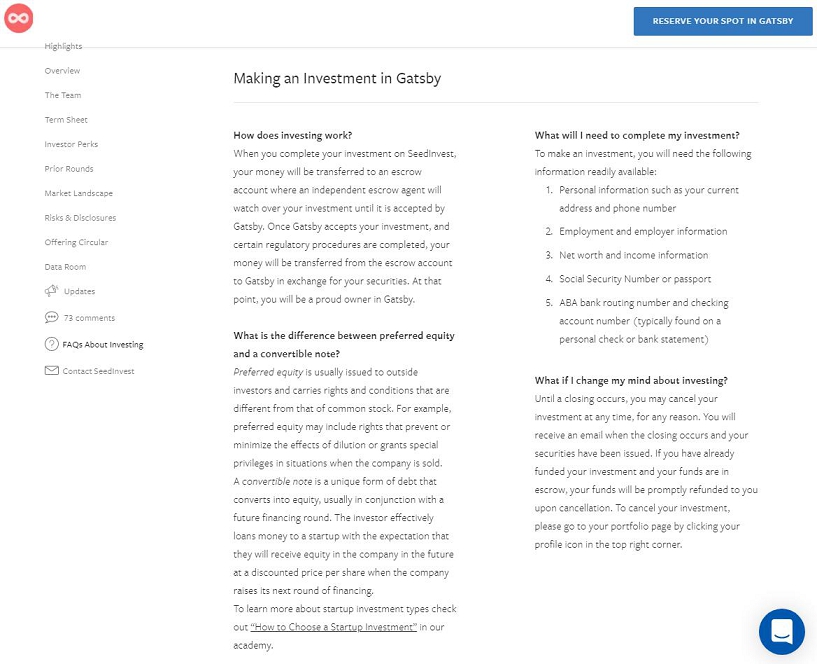Click the Contact SeedInvest envelope icon
The image size is (817, 664).
coord(51,371)
